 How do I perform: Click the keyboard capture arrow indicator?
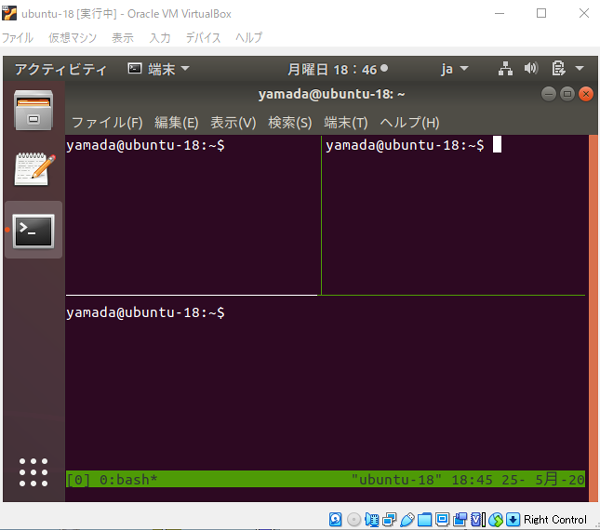tap(513, 519)
